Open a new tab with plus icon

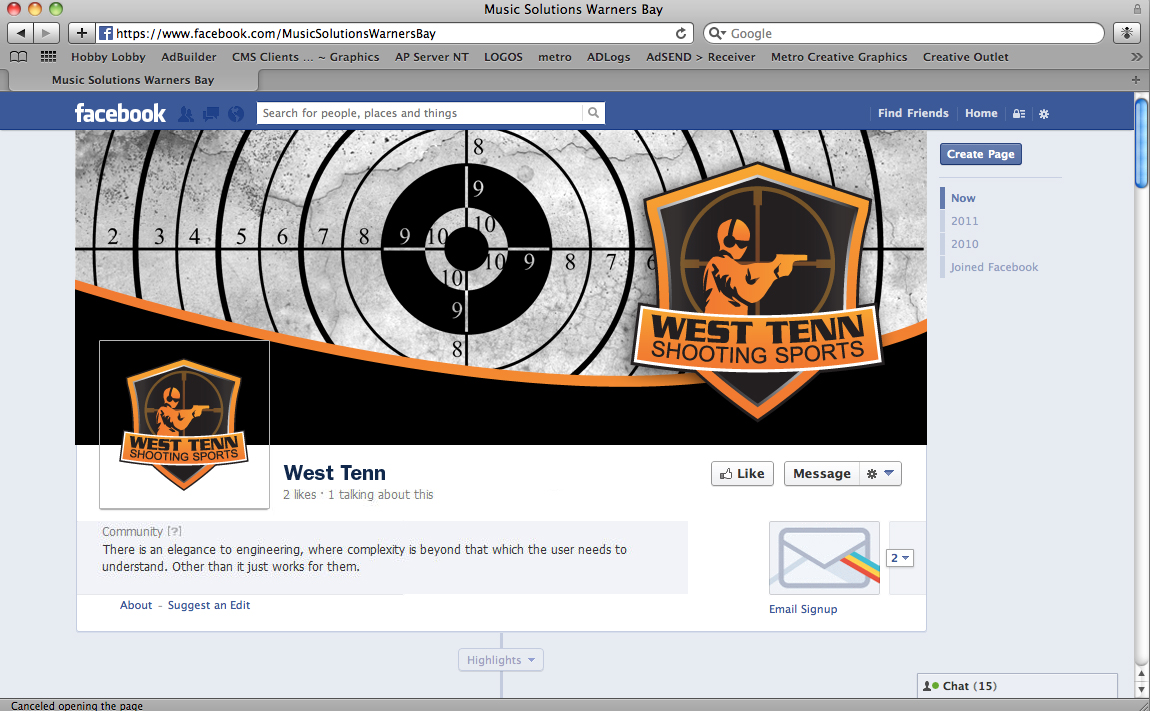1135,79
